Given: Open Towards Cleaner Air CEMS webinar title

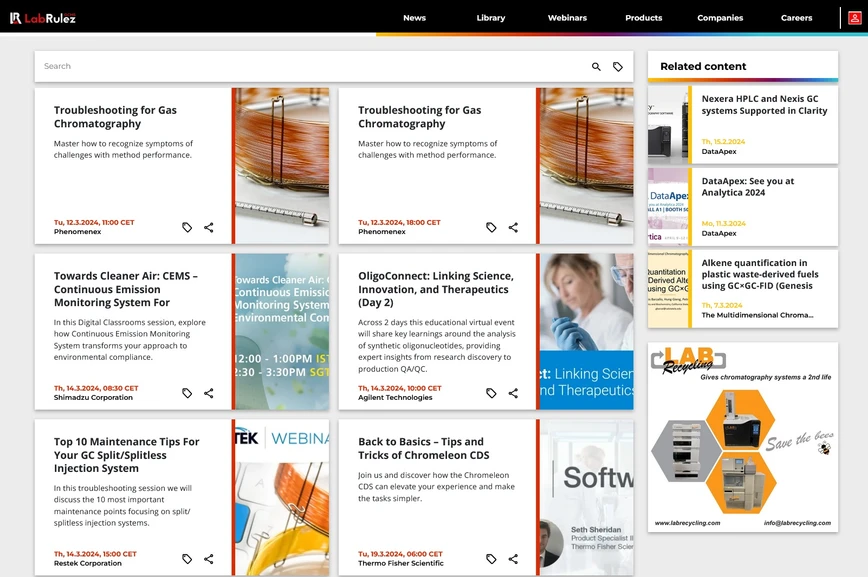Looking at the screenshot, I should [x=126, y=289].
